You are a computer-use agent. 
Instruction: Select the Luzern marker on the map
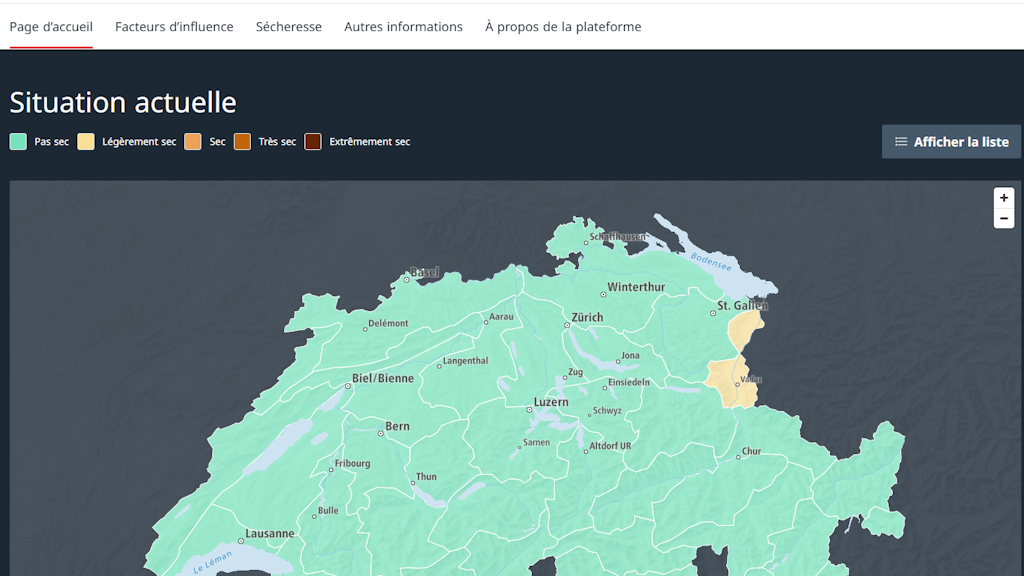(530, 409)
